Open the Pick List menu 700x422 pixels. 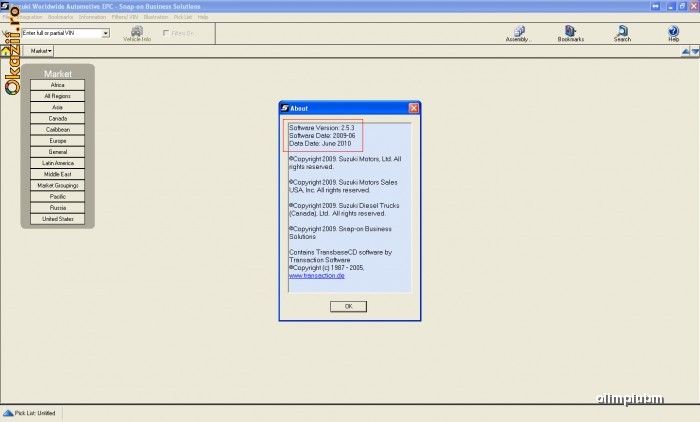pyautogui.click(x=183, y=17)
